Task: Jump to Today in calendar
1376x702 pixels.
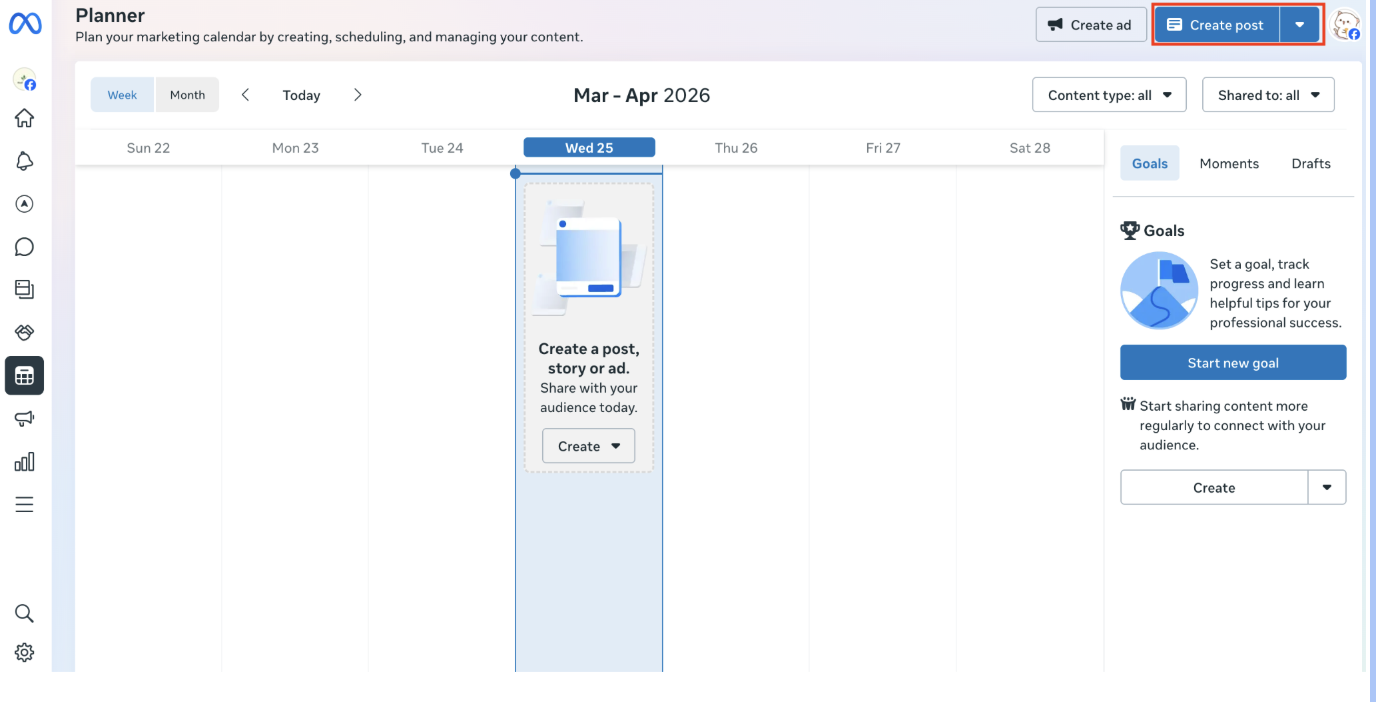Action: coord(301,95)
